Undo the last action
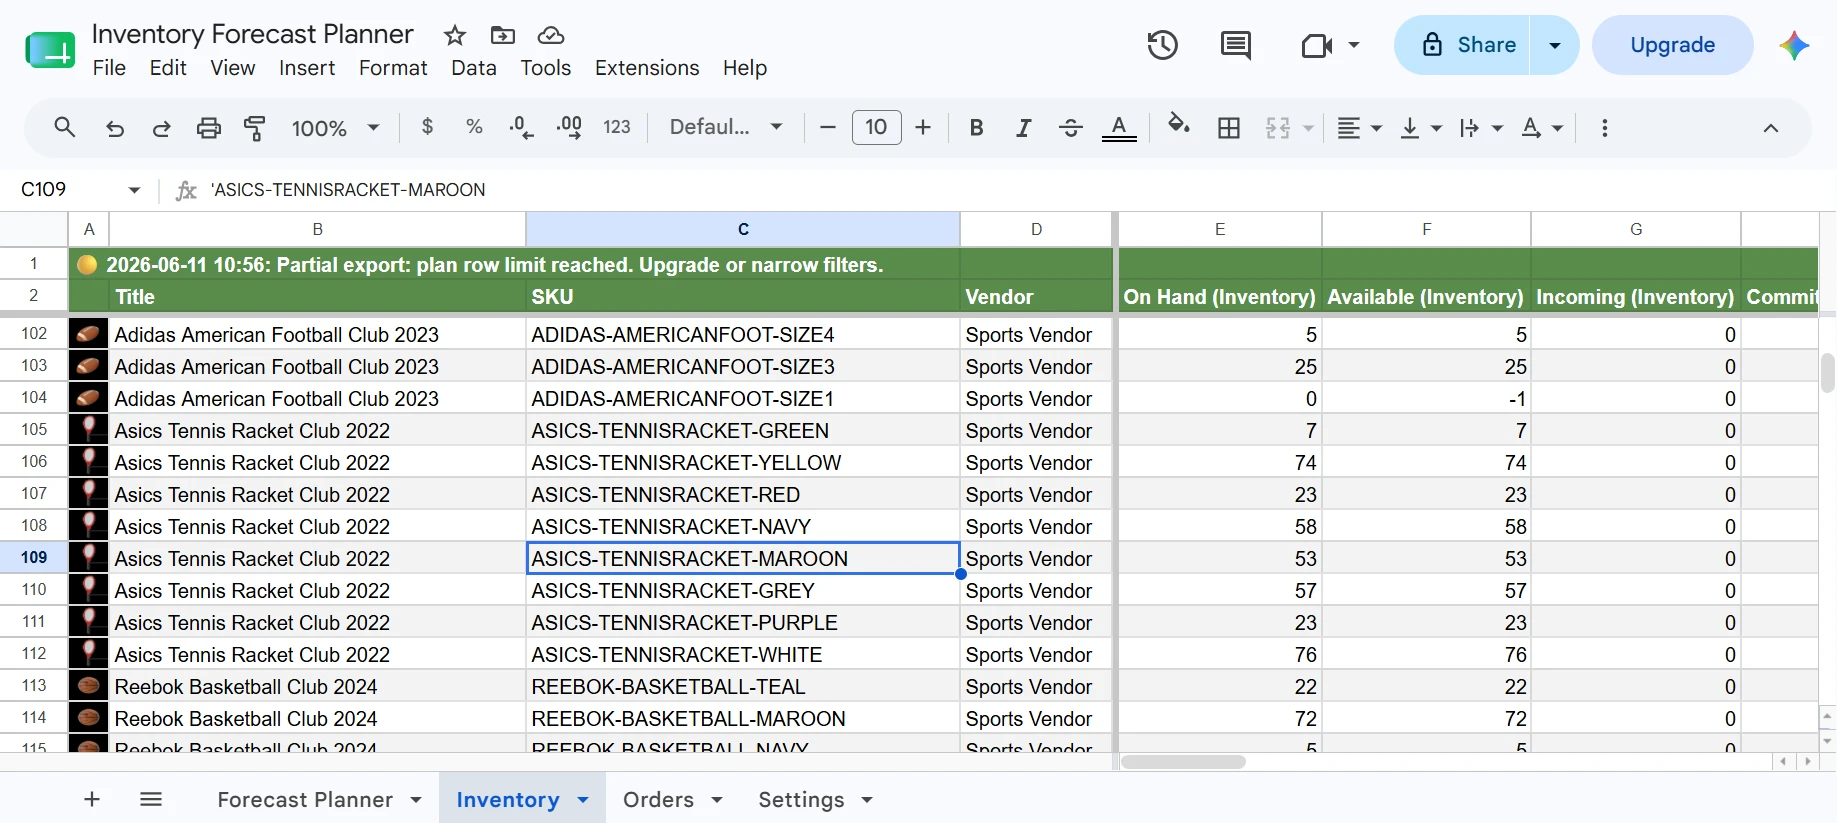This screenshot has width=1837, height=823. click(115, 128)
